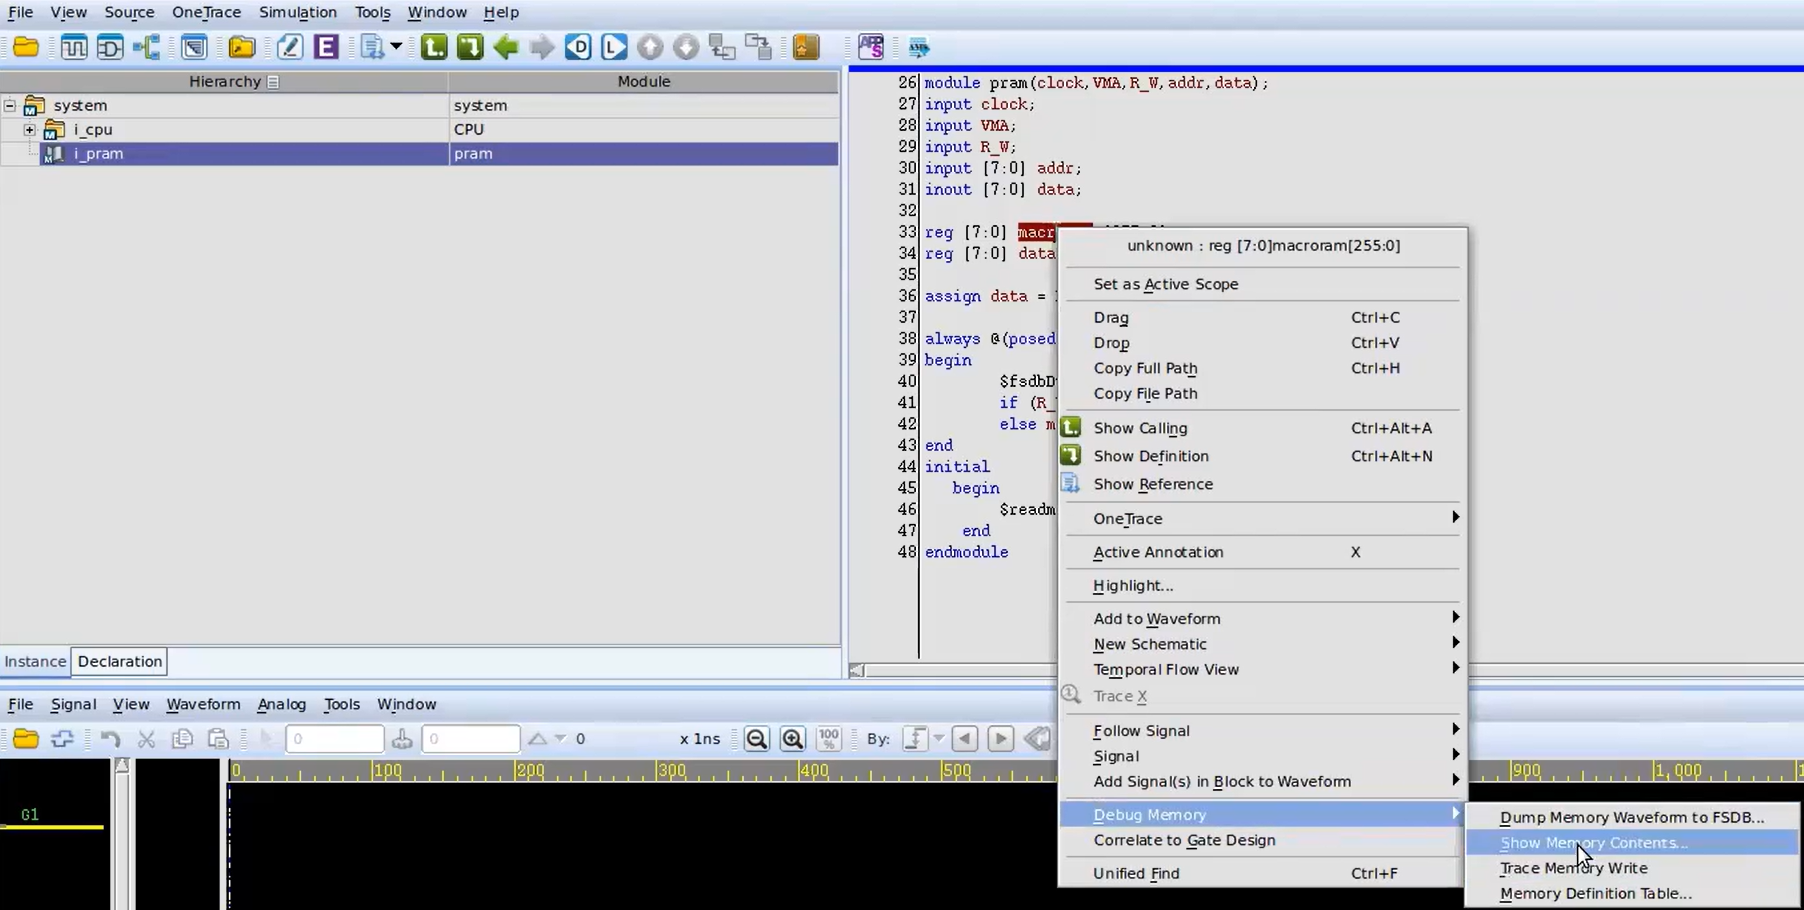The width and height of the screenshot is (1804, 910).
Task: Click the reload icon in waveform toolbar
Action: pos(62,739)
